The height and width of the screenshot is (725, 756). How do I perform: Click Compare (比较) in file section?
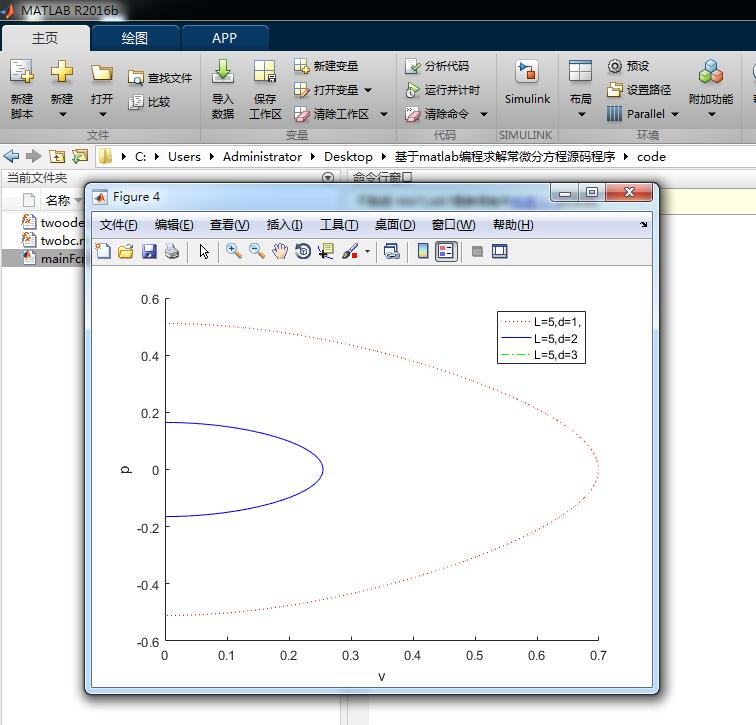pos(149,102)
